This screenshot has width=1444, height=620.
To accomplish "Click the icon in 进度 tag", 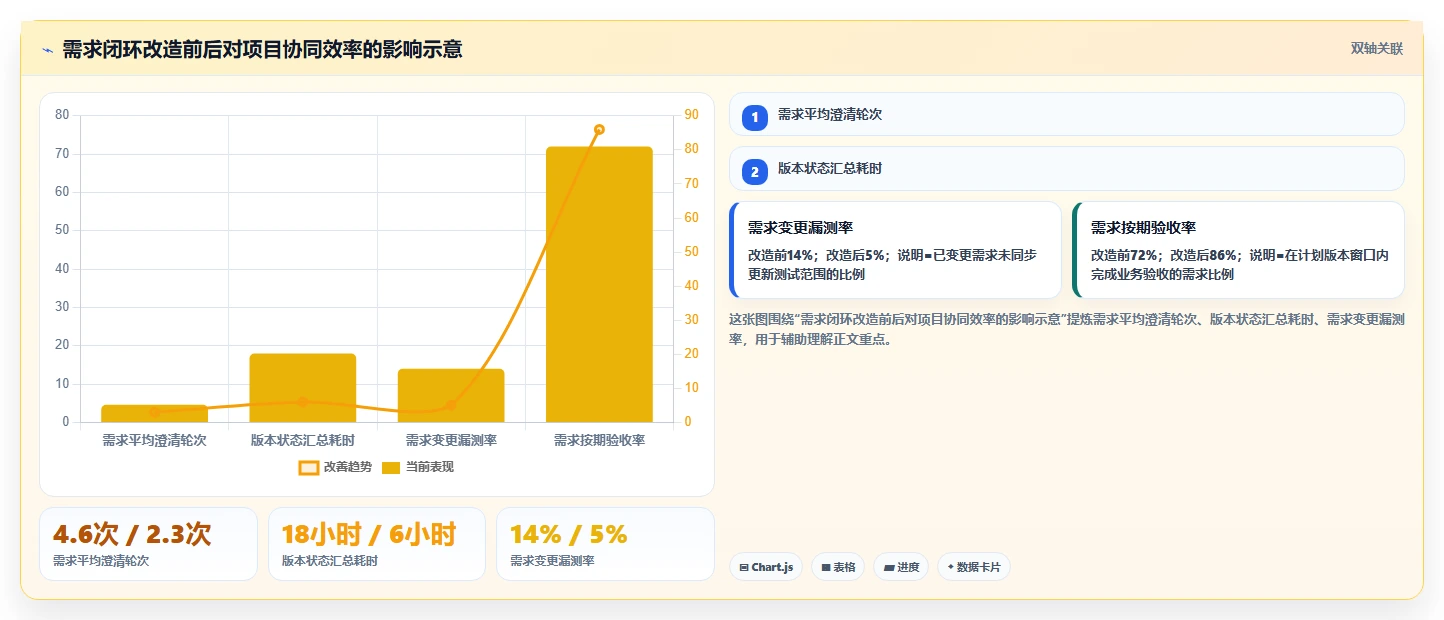I will (x=889, y=567).
